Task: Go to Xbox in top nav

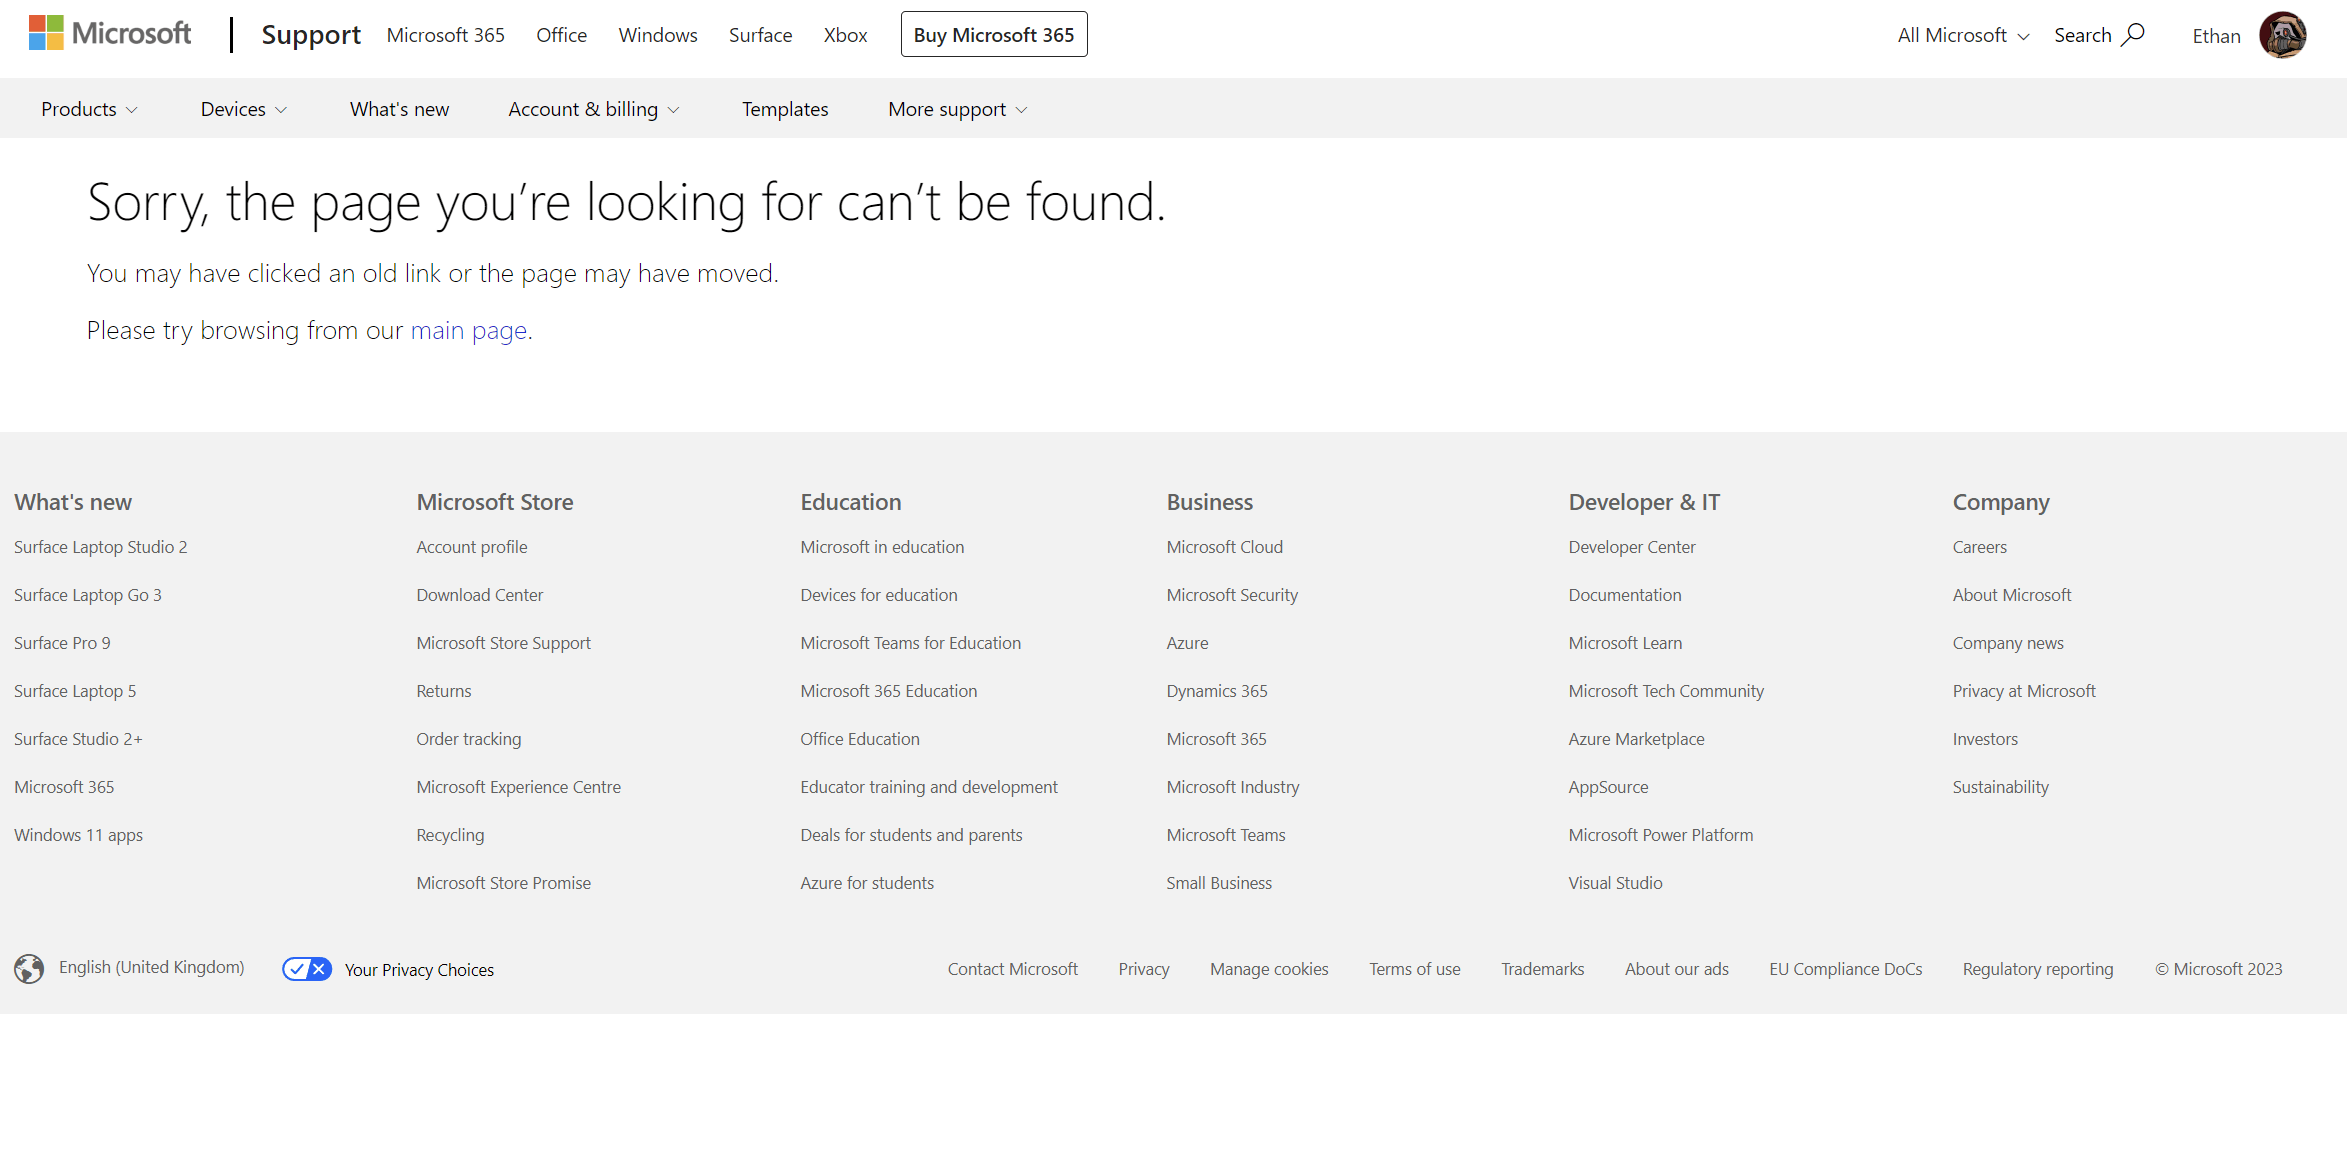Action: point(845,35)
